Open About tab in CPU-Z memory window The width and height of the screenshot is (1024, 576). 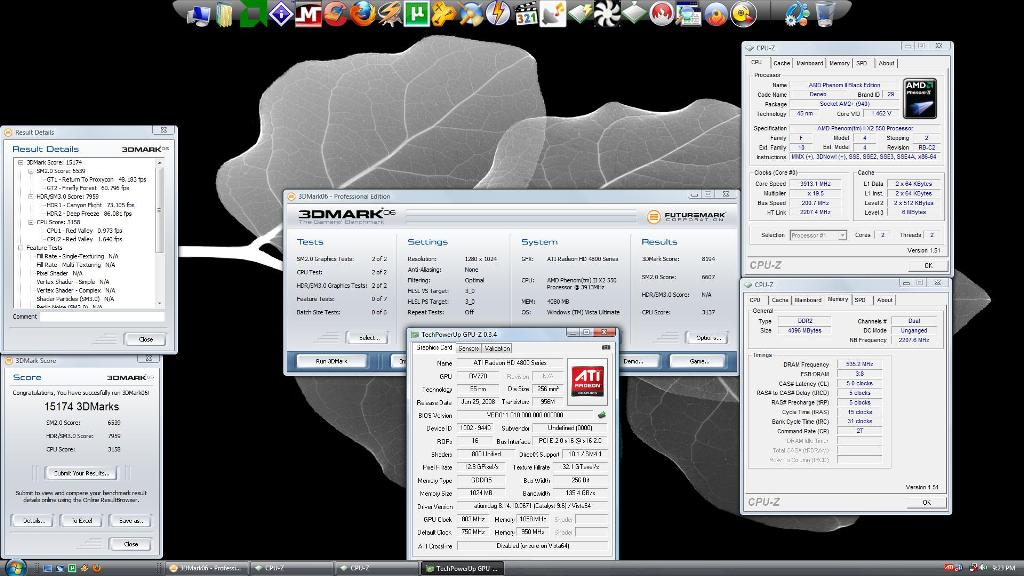884,300
